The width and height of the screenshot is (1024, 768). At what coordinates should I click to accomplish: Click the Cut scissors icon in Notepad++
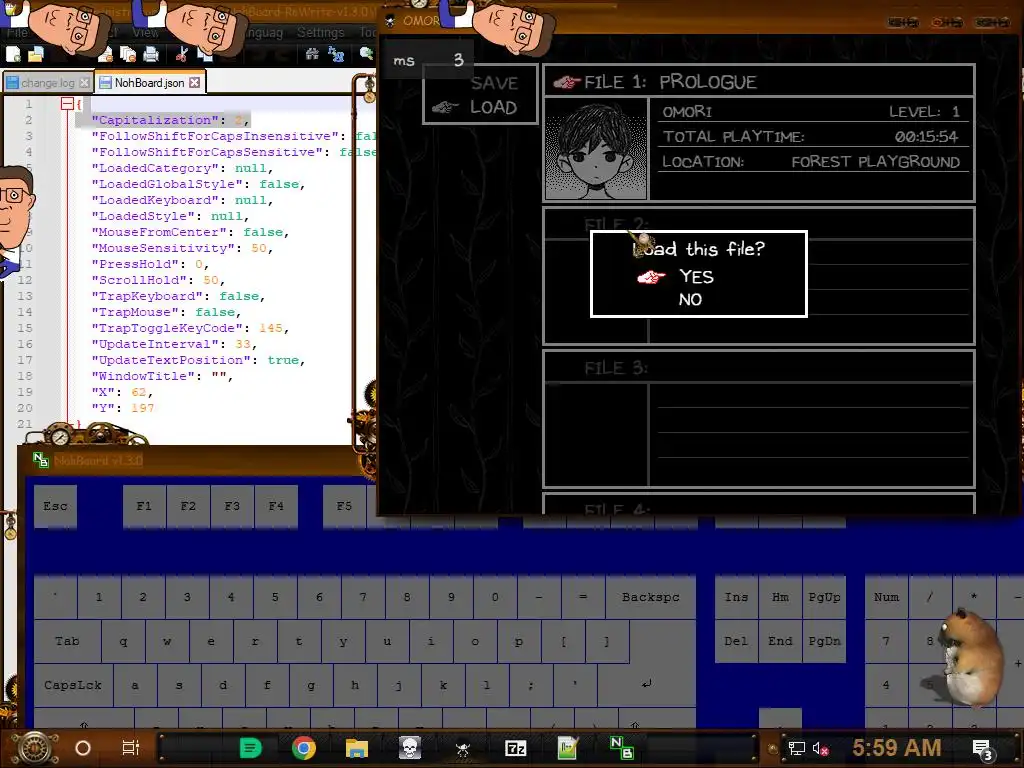tap(182, 55)
